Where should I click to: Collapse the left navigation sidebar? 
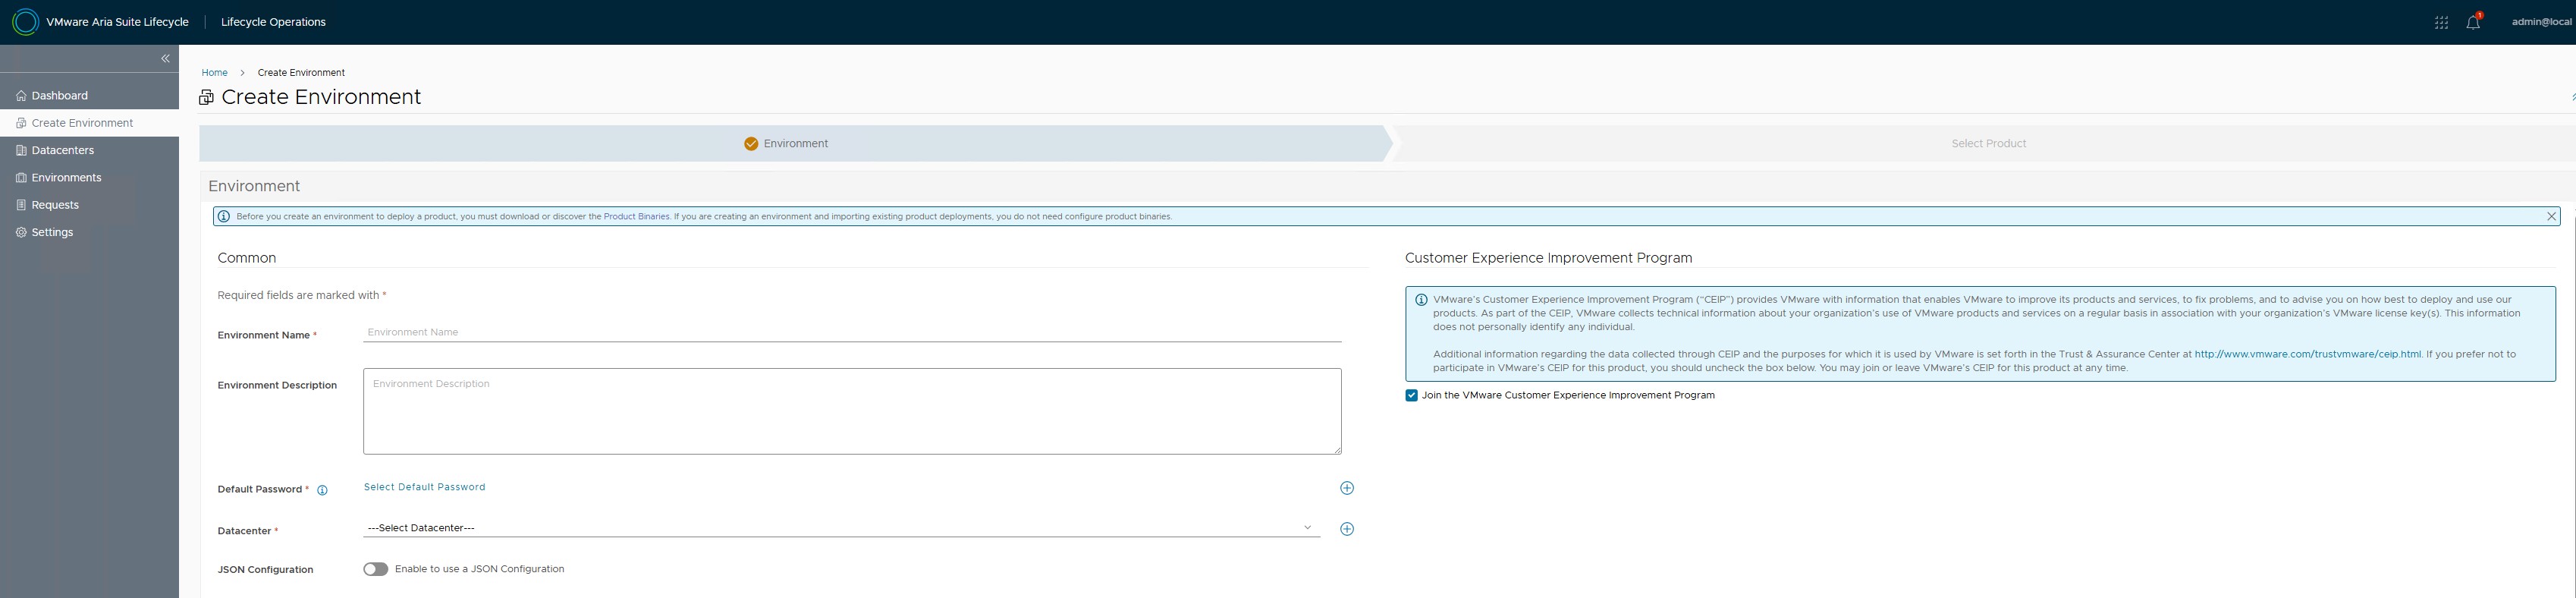(x=165, y=59)
